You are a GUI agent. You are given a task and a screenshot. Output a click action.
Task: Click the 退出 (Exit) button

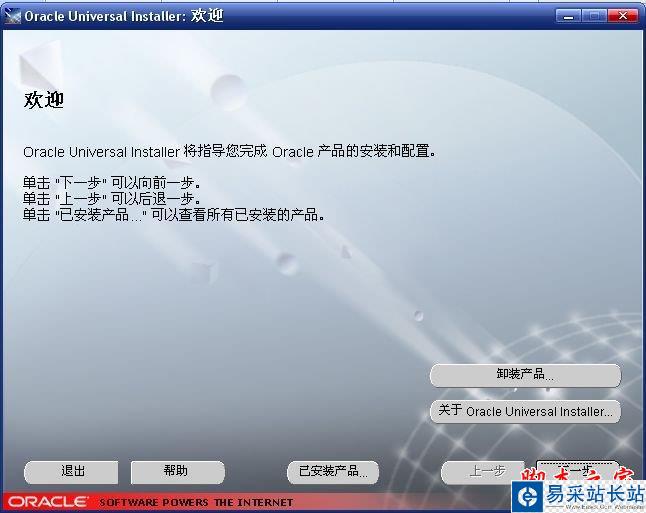click(71, 472)
